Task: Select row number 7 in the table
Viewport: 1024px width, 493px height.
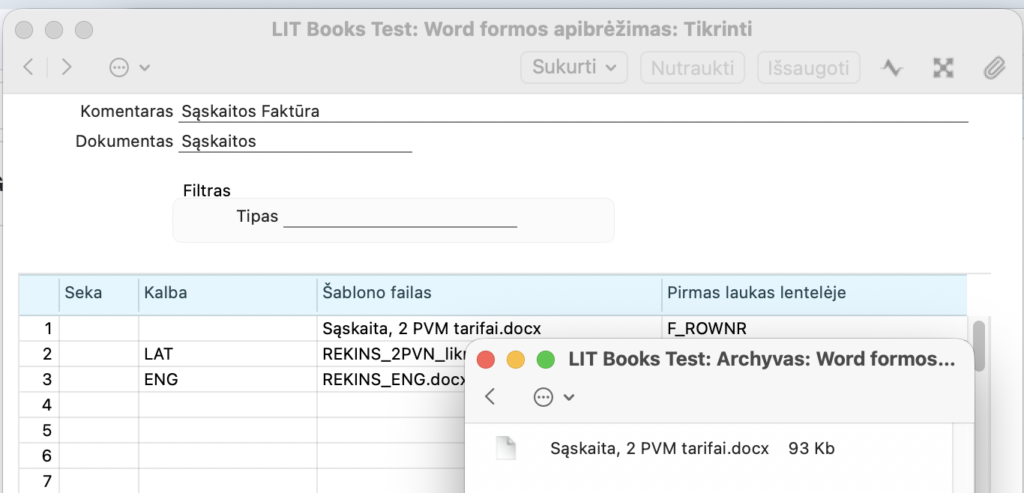Action: 39,482
